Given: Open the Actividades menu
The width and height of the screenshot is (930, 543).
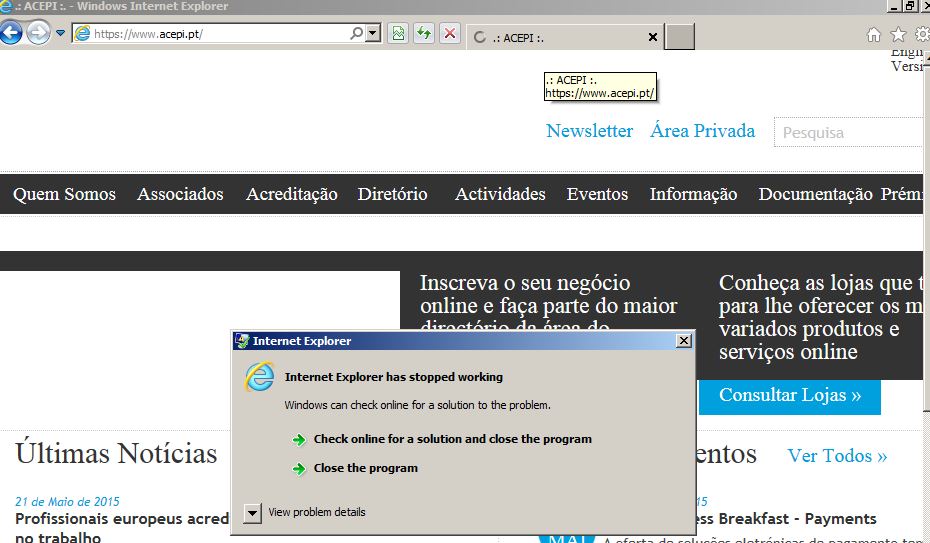Looking at the screenshot, I should 500,194.
